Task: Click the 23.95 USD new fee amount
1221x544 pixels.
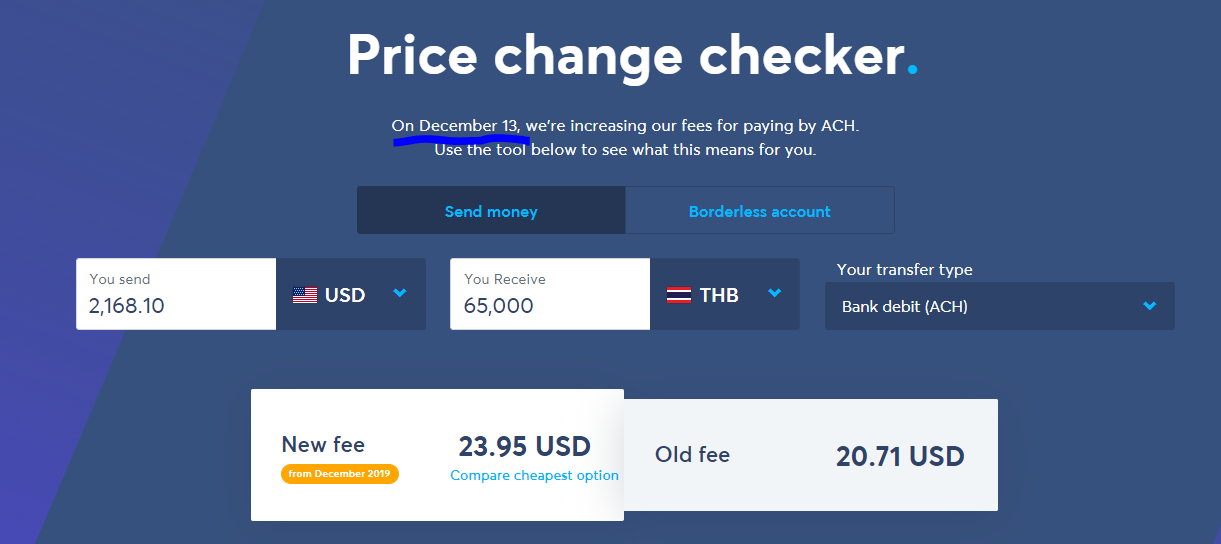Action: click(524, 446)
